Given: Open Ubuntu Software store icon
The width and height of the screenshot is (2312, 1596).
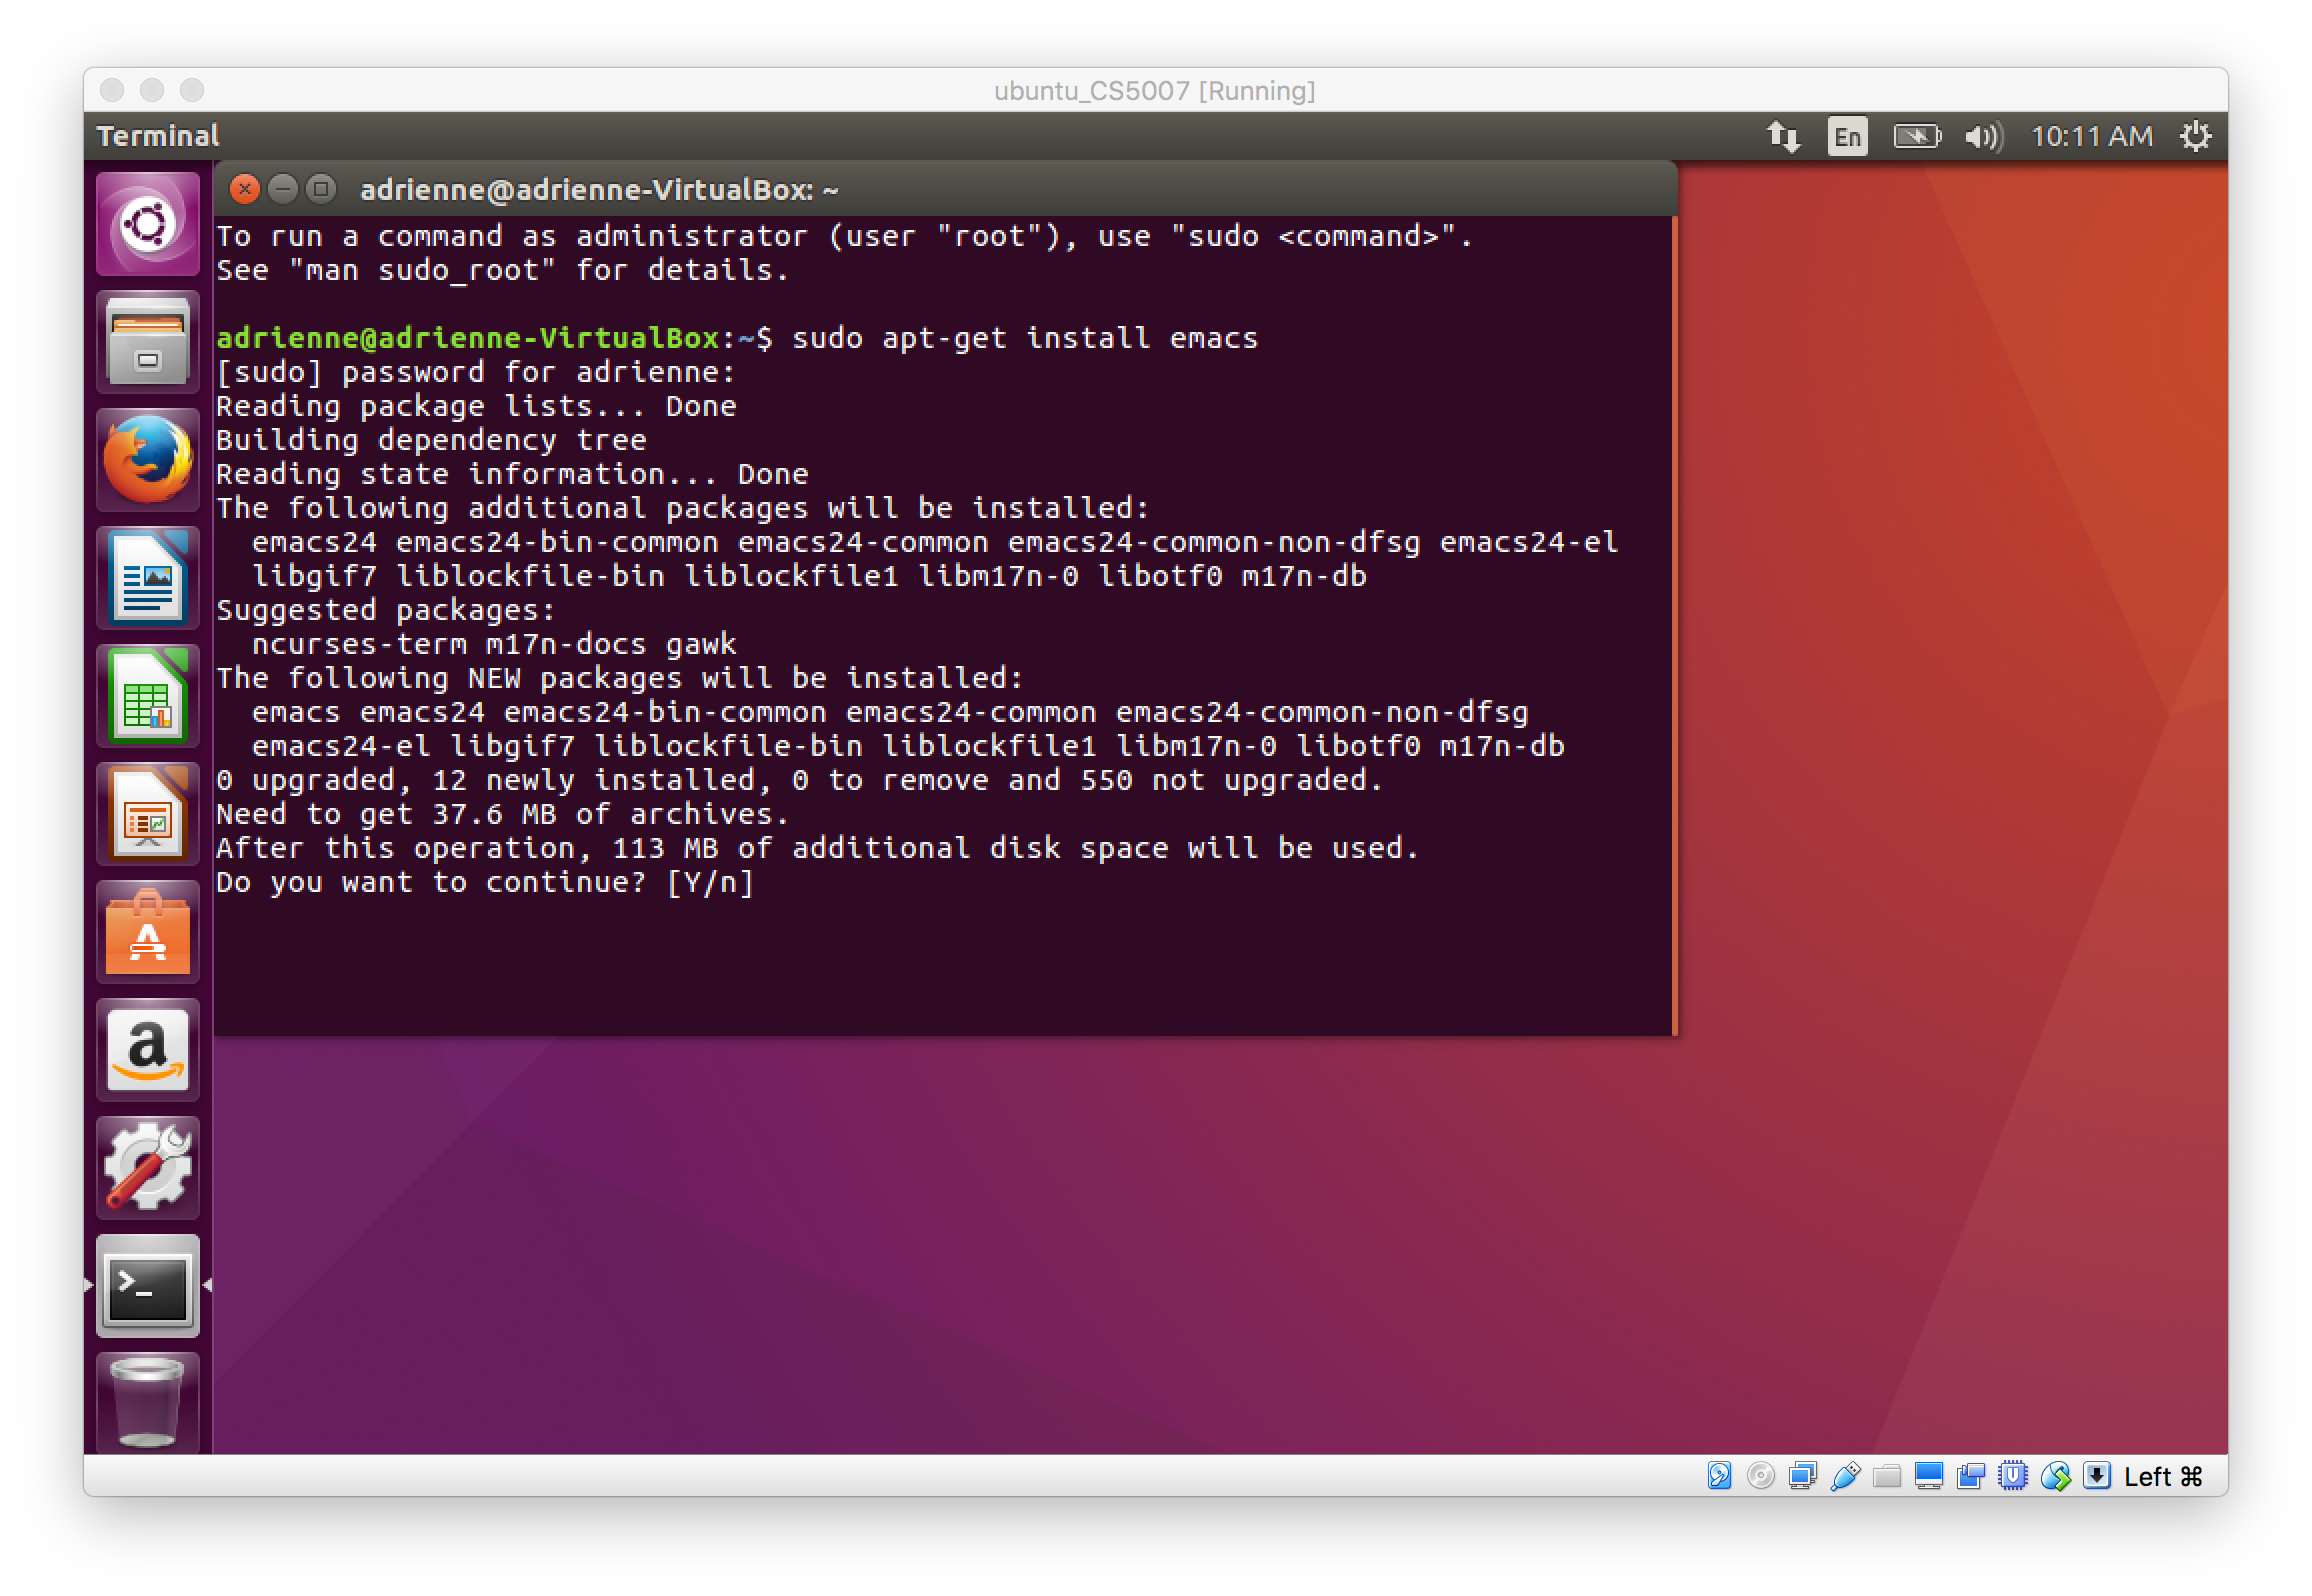Looking at the screenshot, I should click(148, 932).
